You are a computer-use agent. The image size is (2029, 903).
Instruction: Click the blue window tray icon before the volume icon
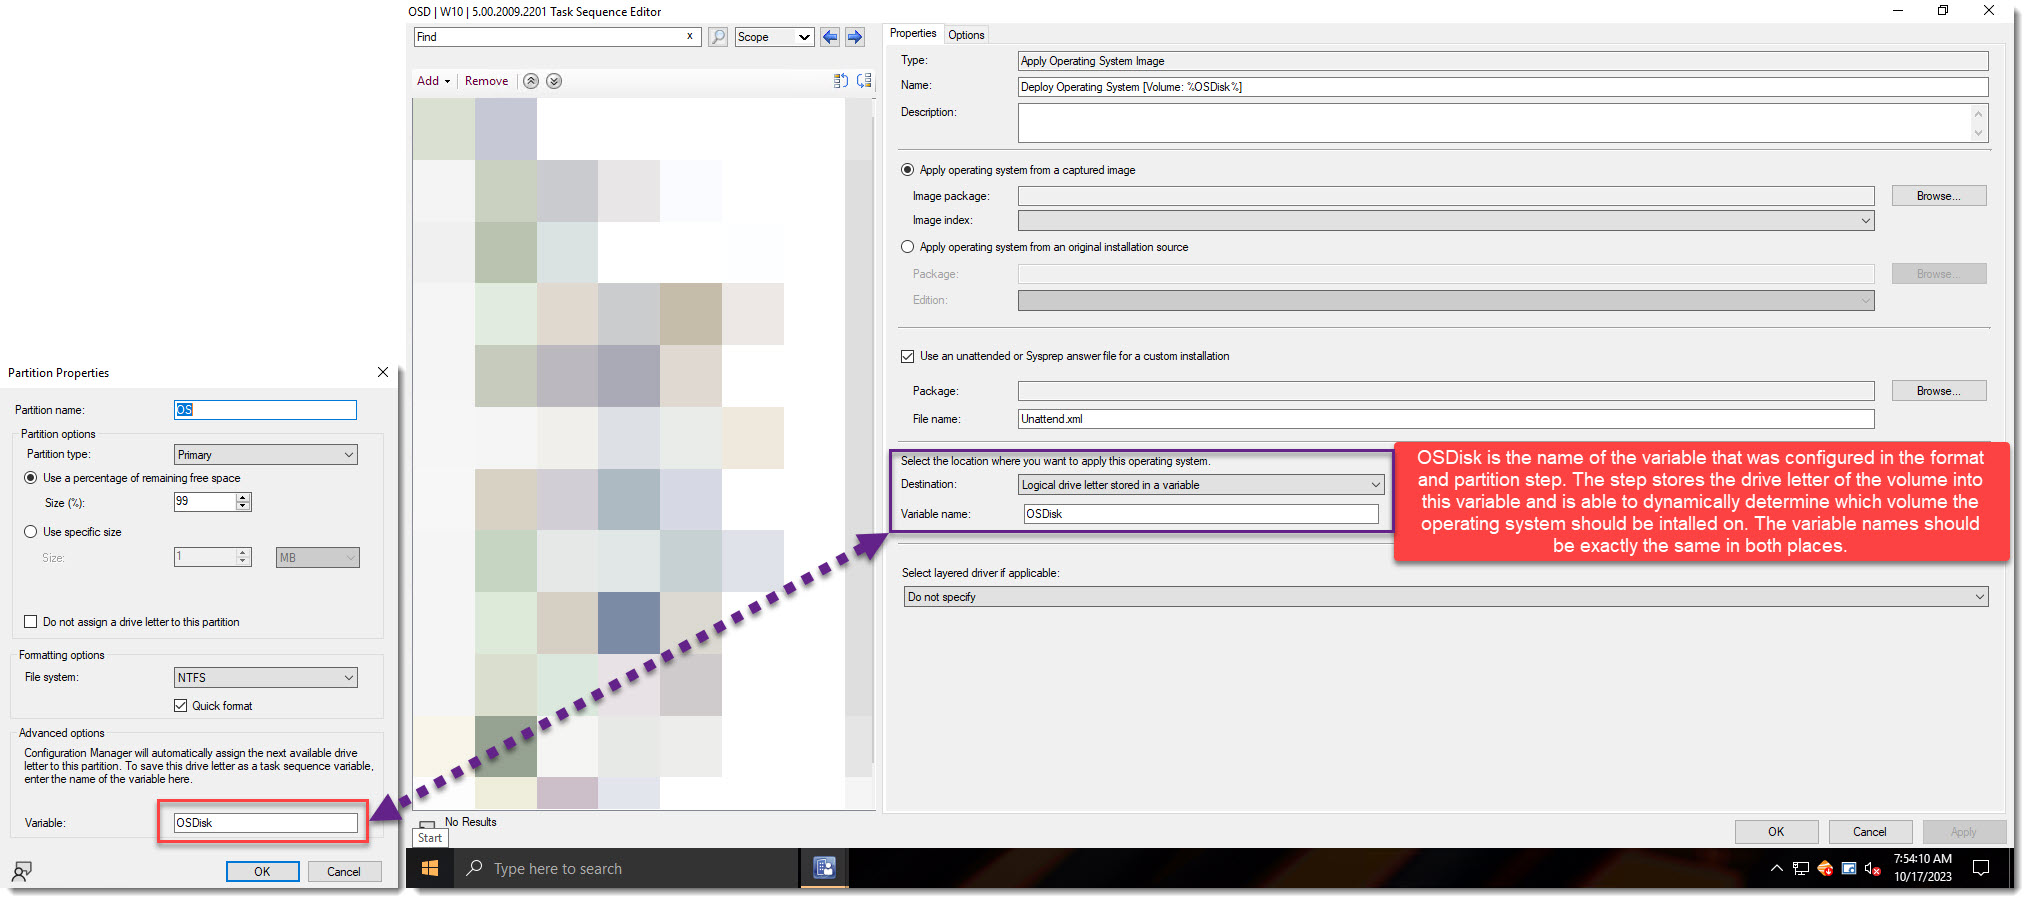(1849, 868)
